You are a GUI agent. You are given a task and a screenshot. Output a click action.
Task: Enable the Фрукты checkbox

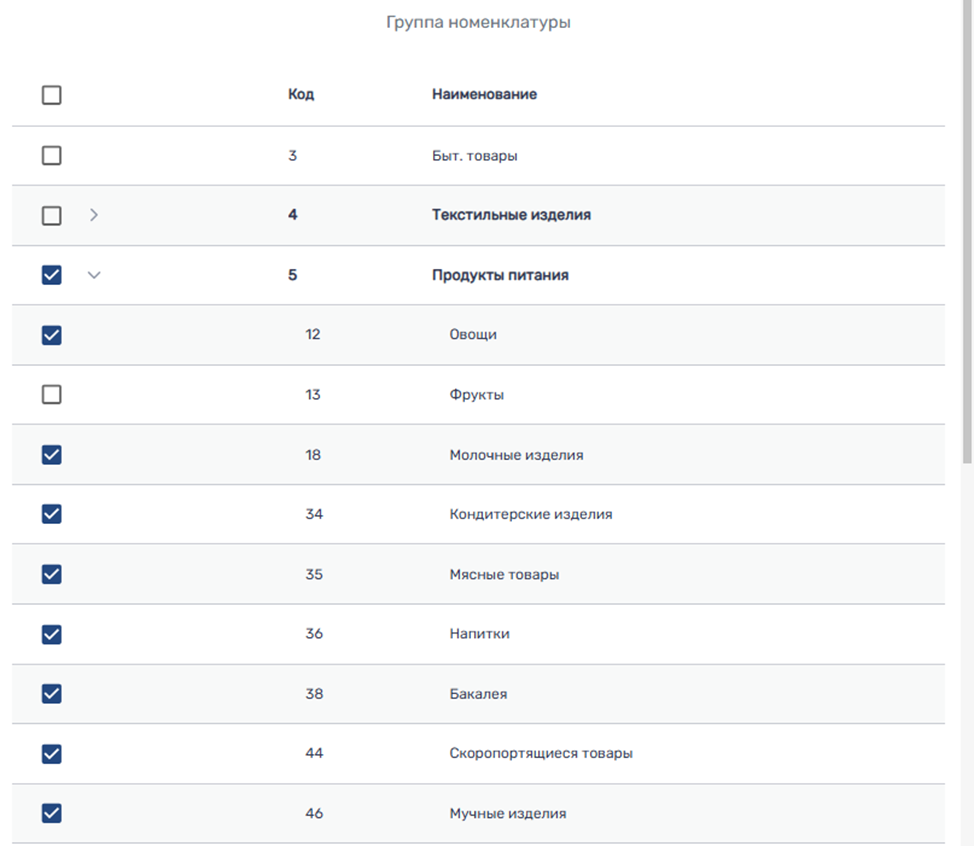point(52,395)
